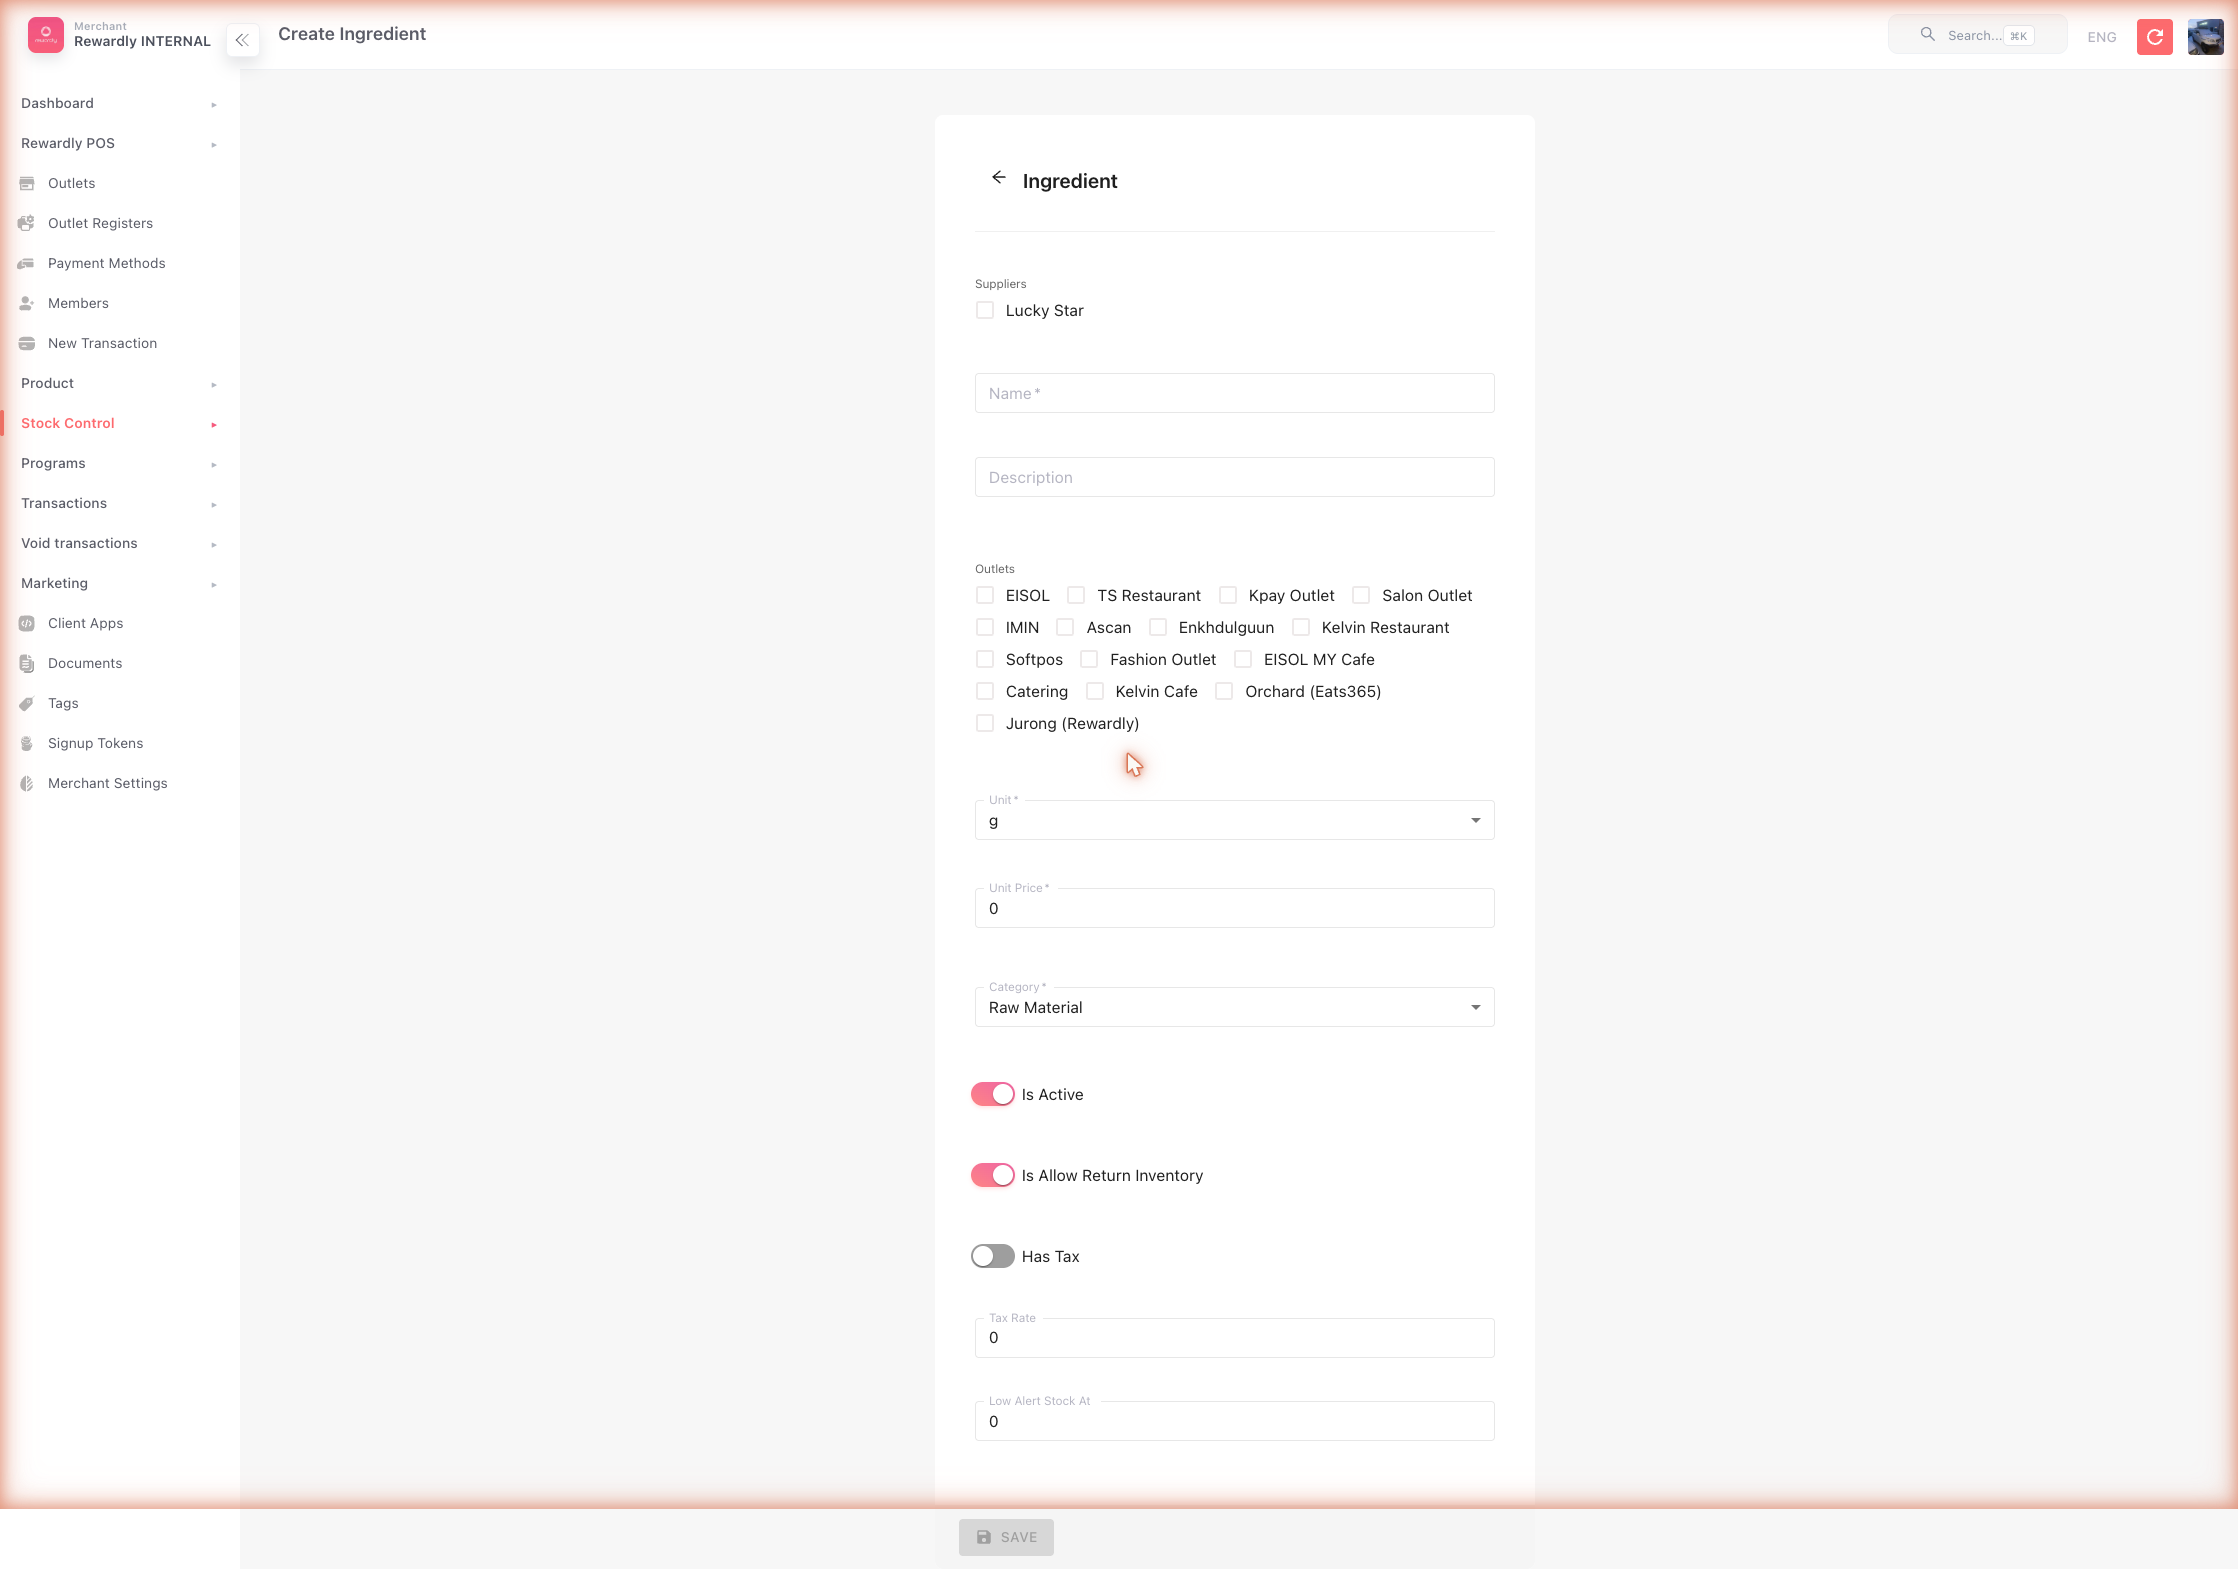Select the Salon Outlet checkbox
Viewport: 2238px width, 1569px height.
[x=1361, y=595]
